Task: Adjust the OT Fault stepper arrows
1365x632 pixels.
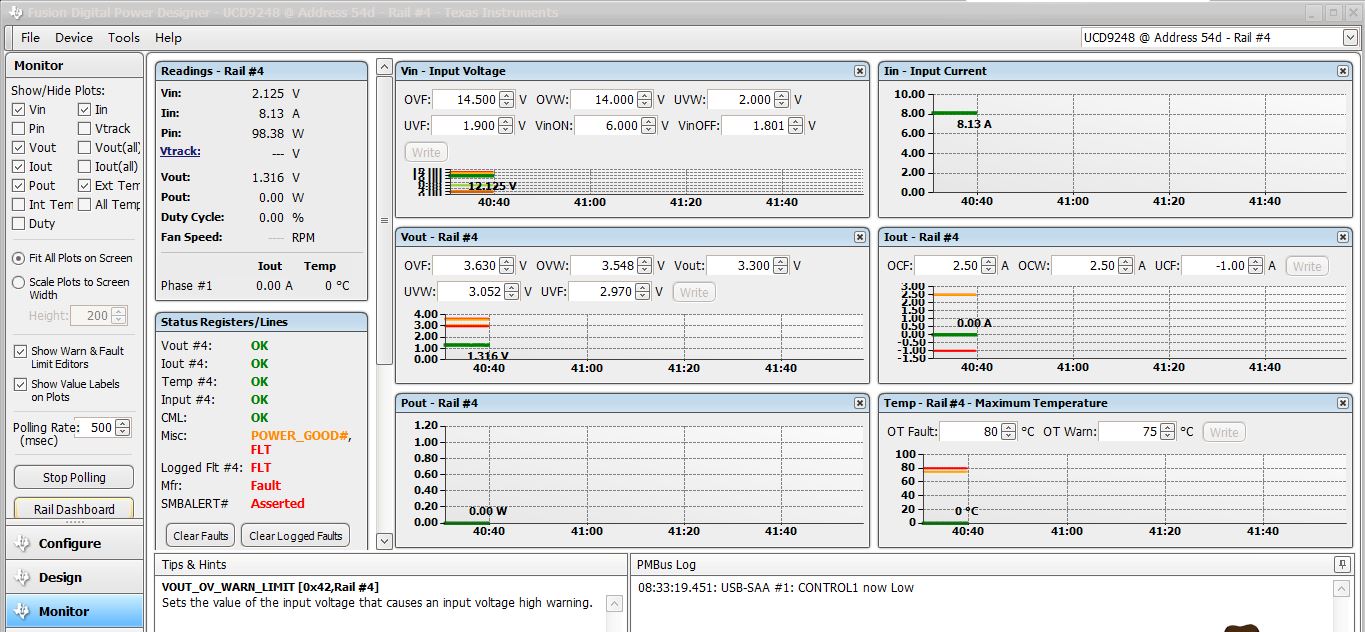Action: [x=1009, y=432]
